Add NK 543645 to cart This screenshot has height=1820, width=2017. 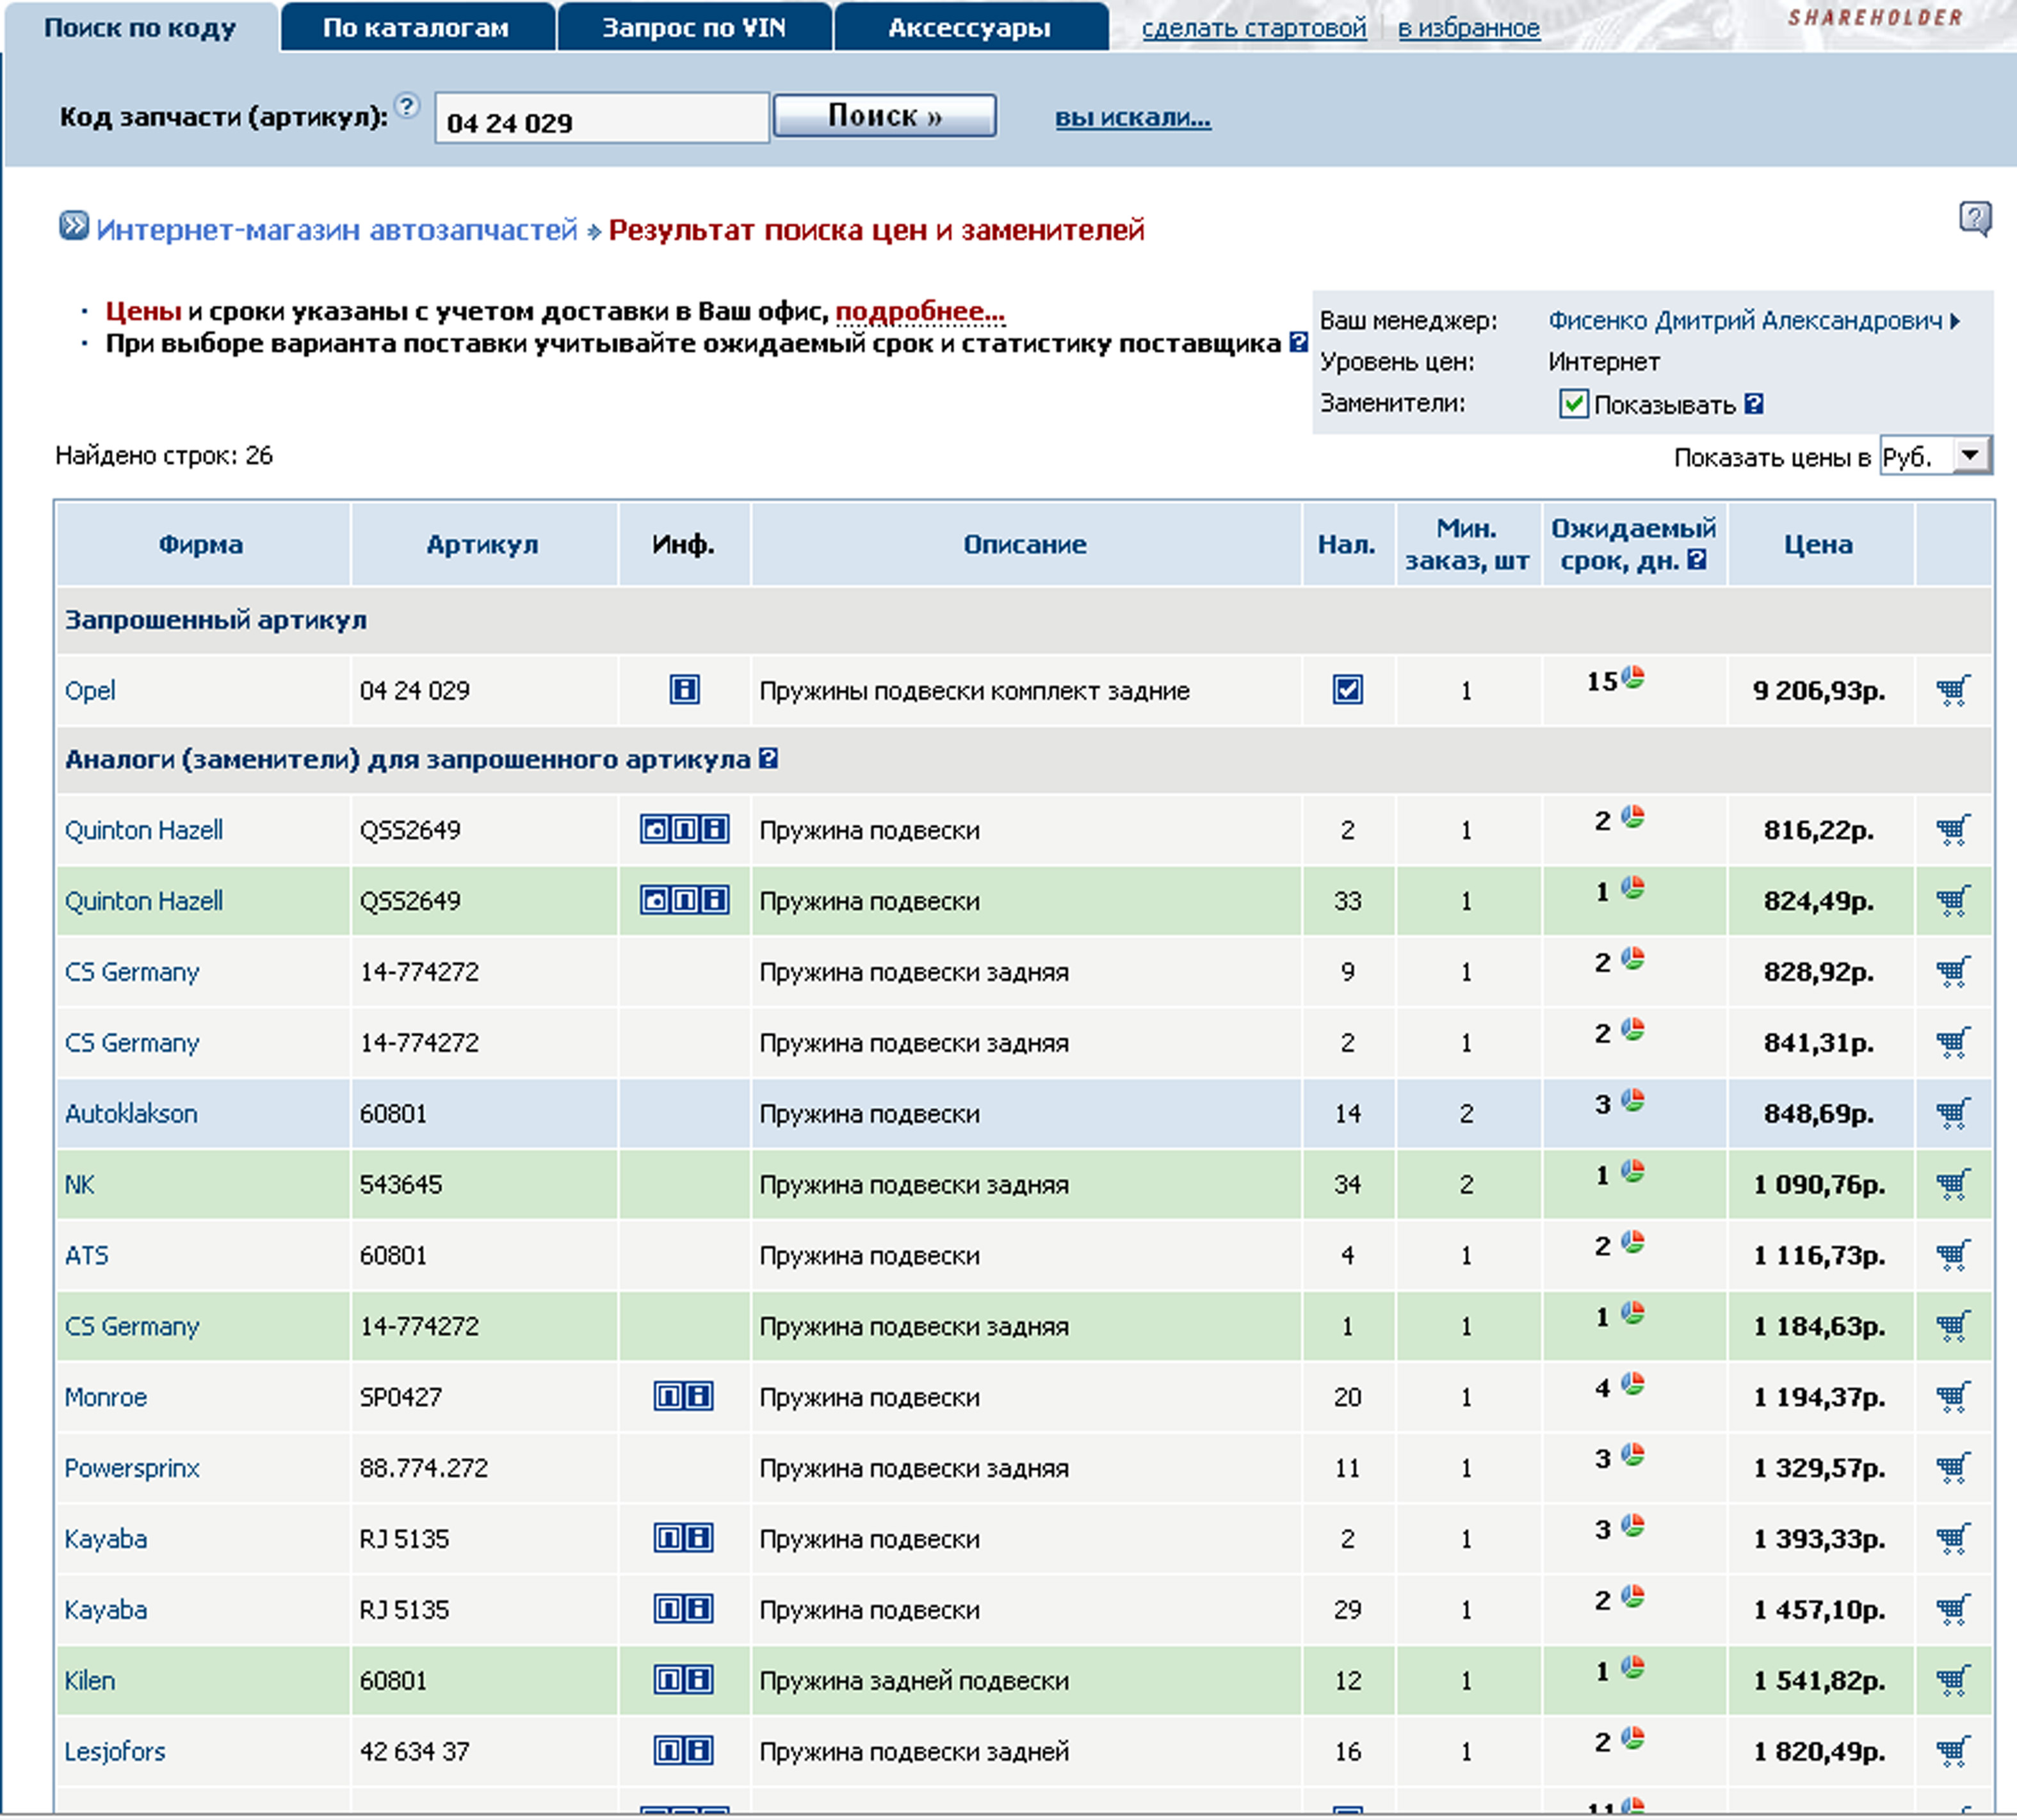[1952, 1184]
